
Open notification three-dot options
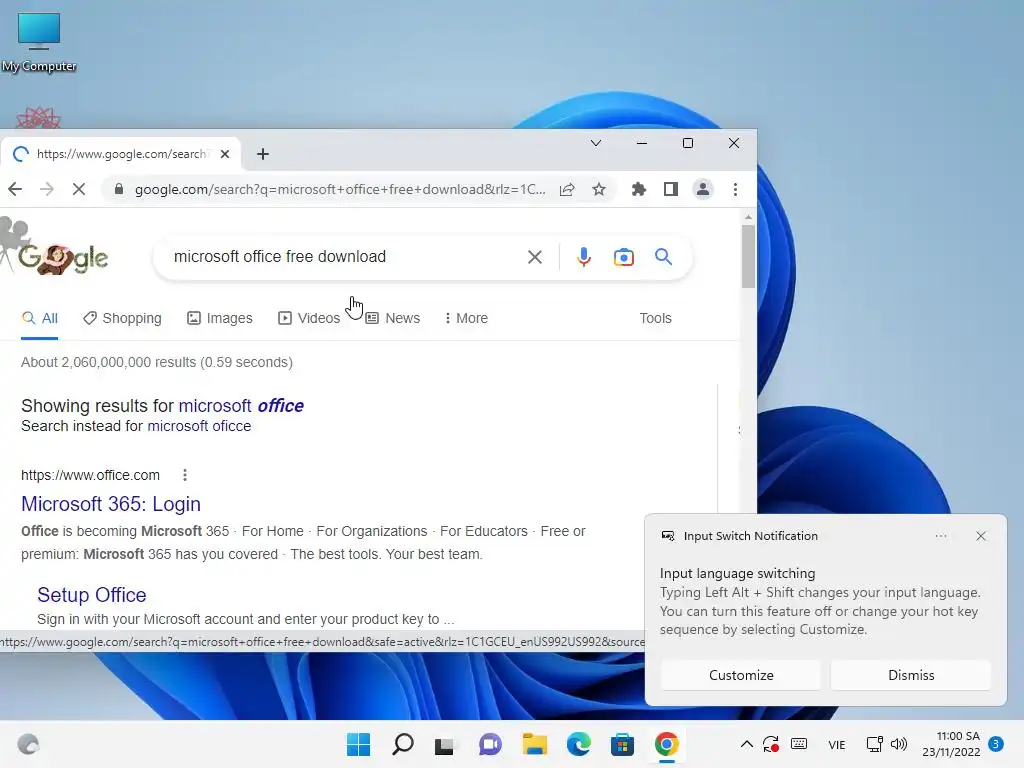[x=941, y=536]
